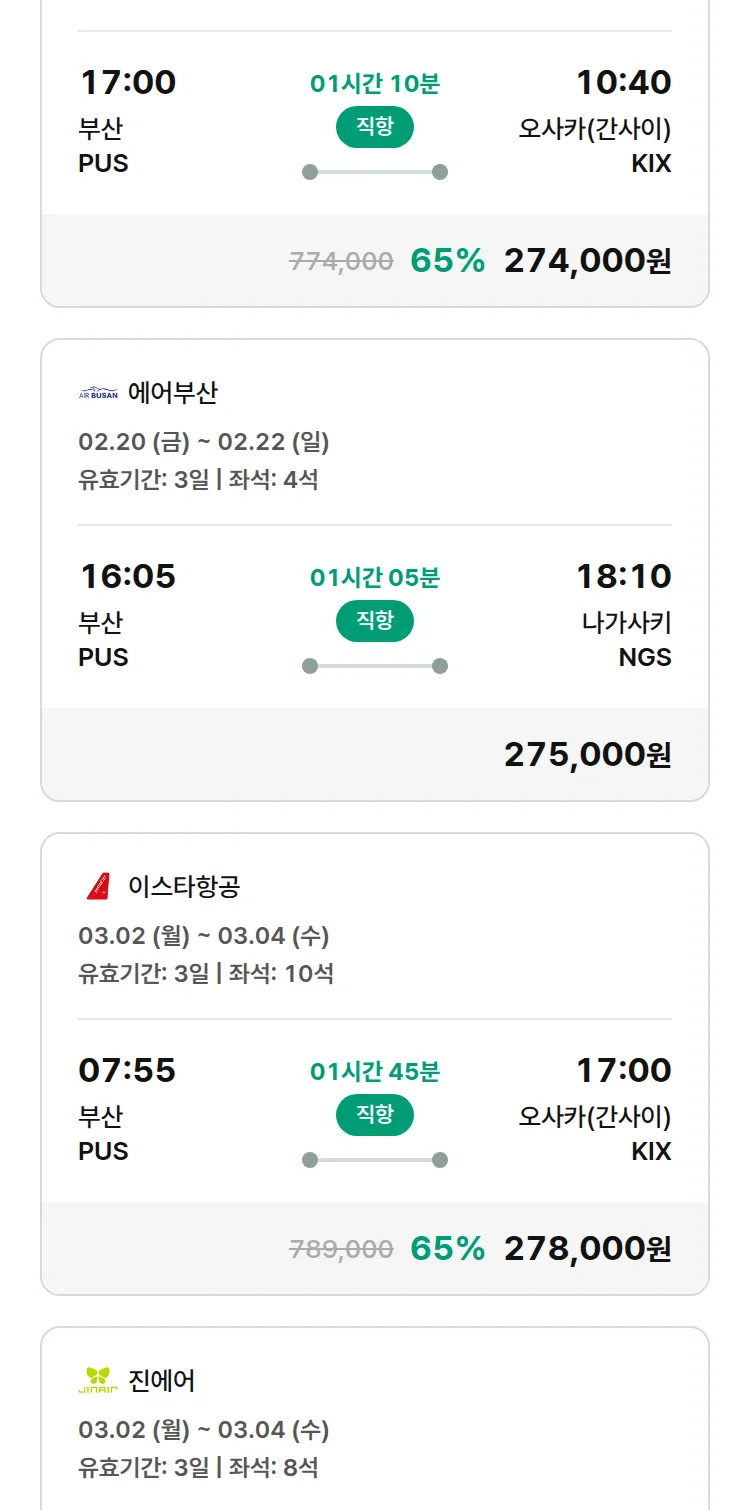Click the 02.20 (금) ~ 02.22 (일) dates
Image resolution: width=750 pixels, height=1510 pixels.
pos(204,442)
